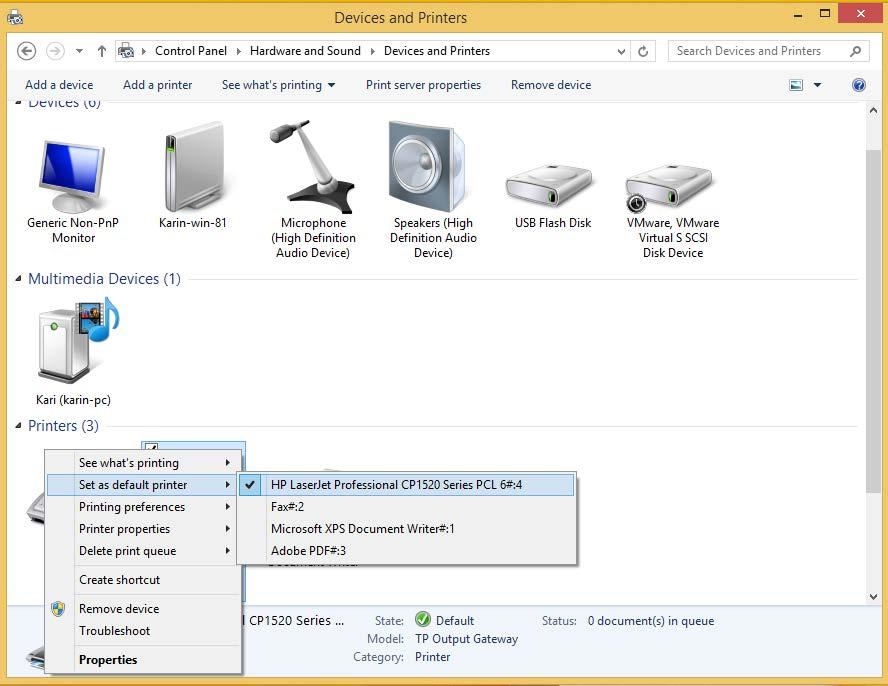The width and height of the screenshot is (888, 686).
Task: Click the vertical scrollbar down arrow
Action: 873,596
